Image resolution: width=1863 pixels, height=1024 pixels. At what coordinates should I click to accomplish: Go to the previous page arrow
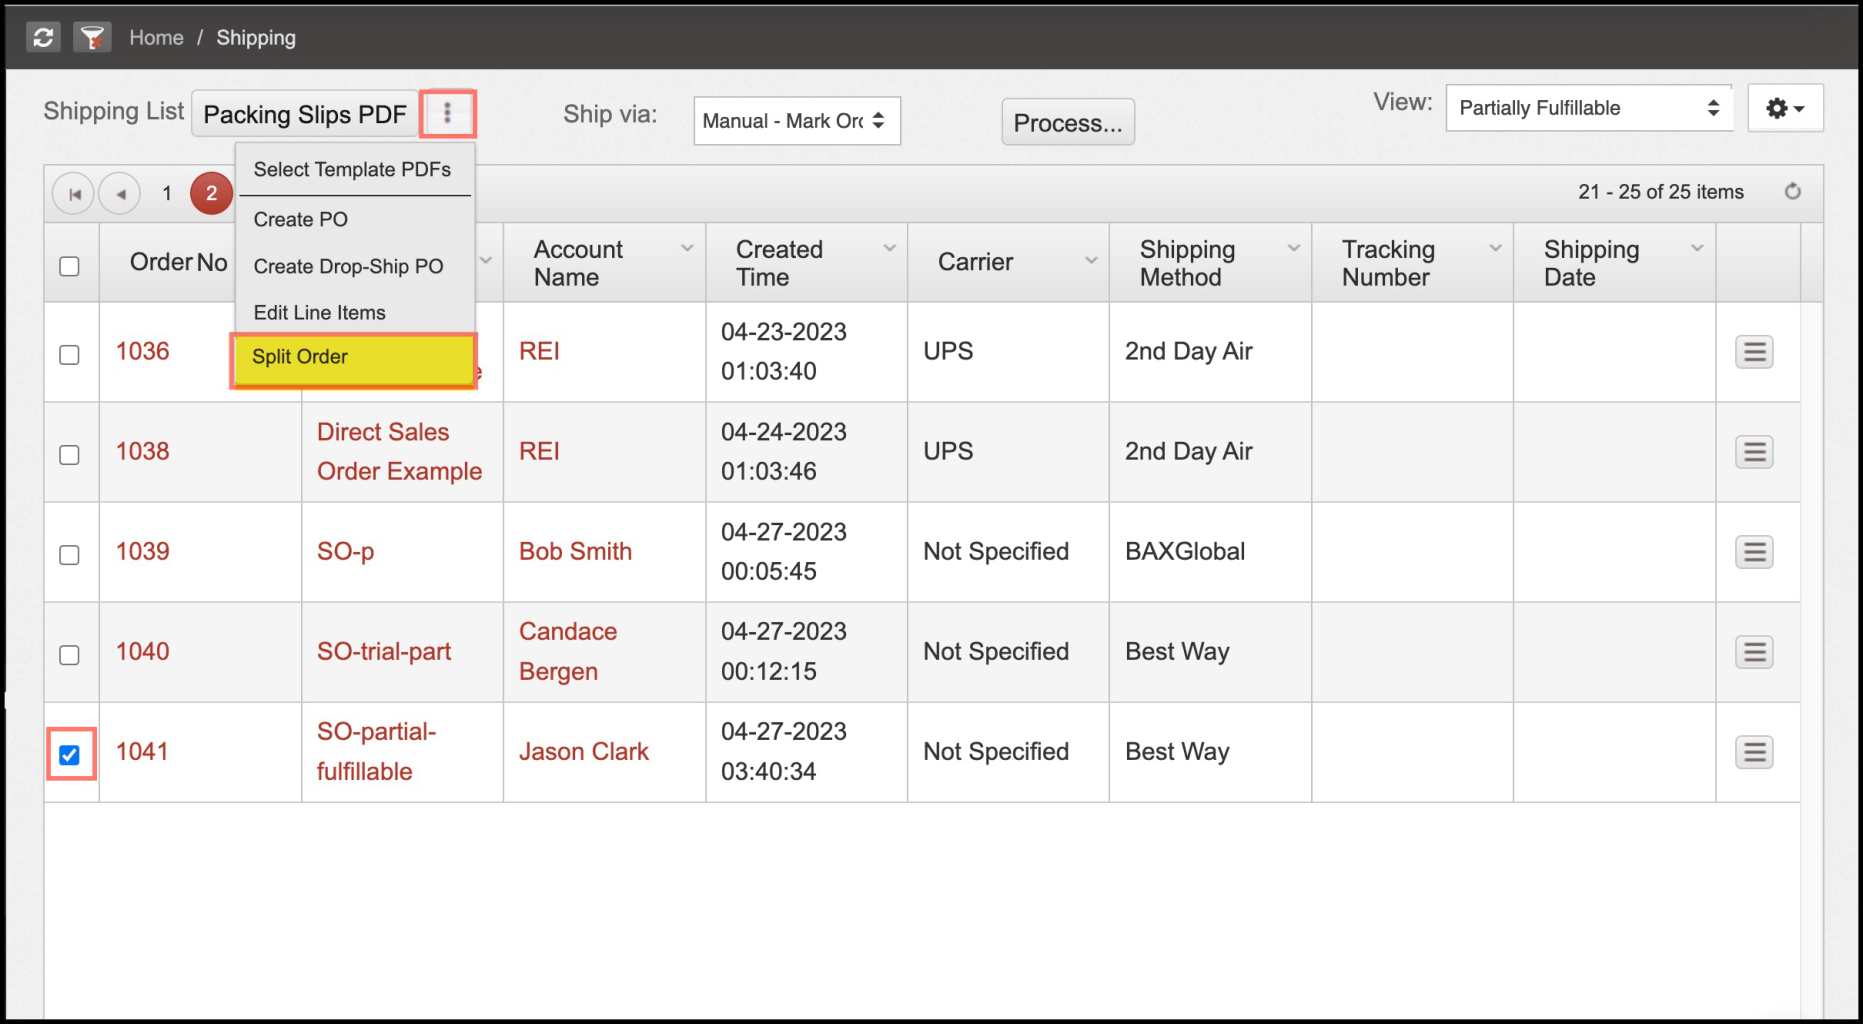tap(120, 194)
